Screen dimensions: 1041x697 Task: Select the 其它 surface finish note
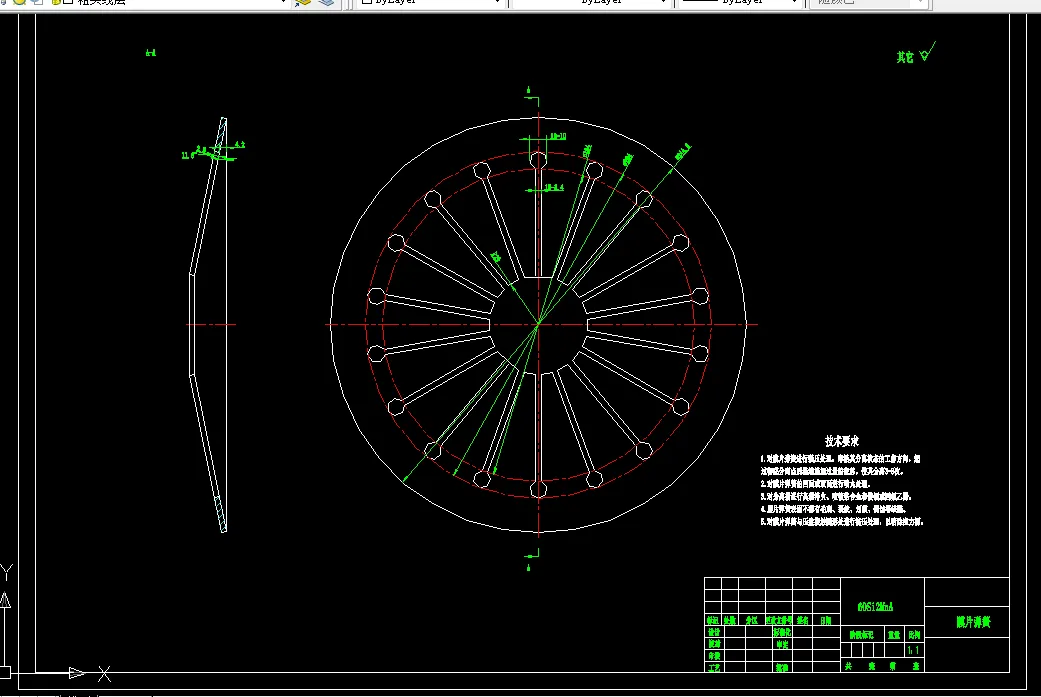pyautogui.click(x=905, y=57)
